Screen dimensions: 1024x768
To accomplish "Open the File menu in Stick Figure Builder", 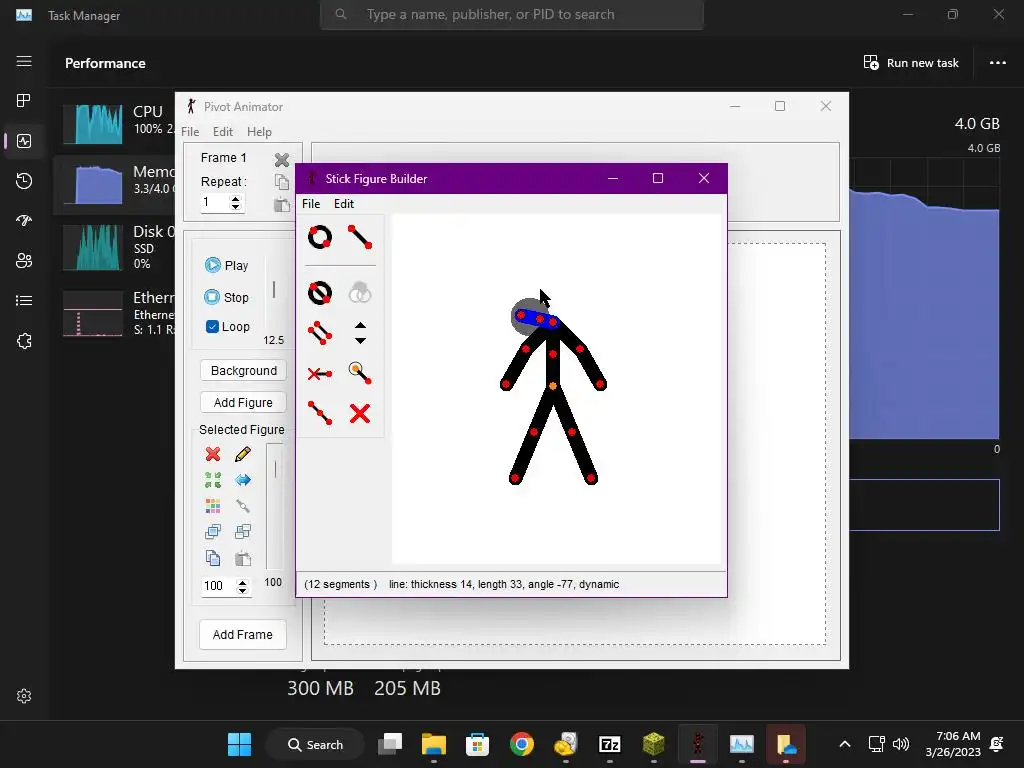I will pos(311,204).
